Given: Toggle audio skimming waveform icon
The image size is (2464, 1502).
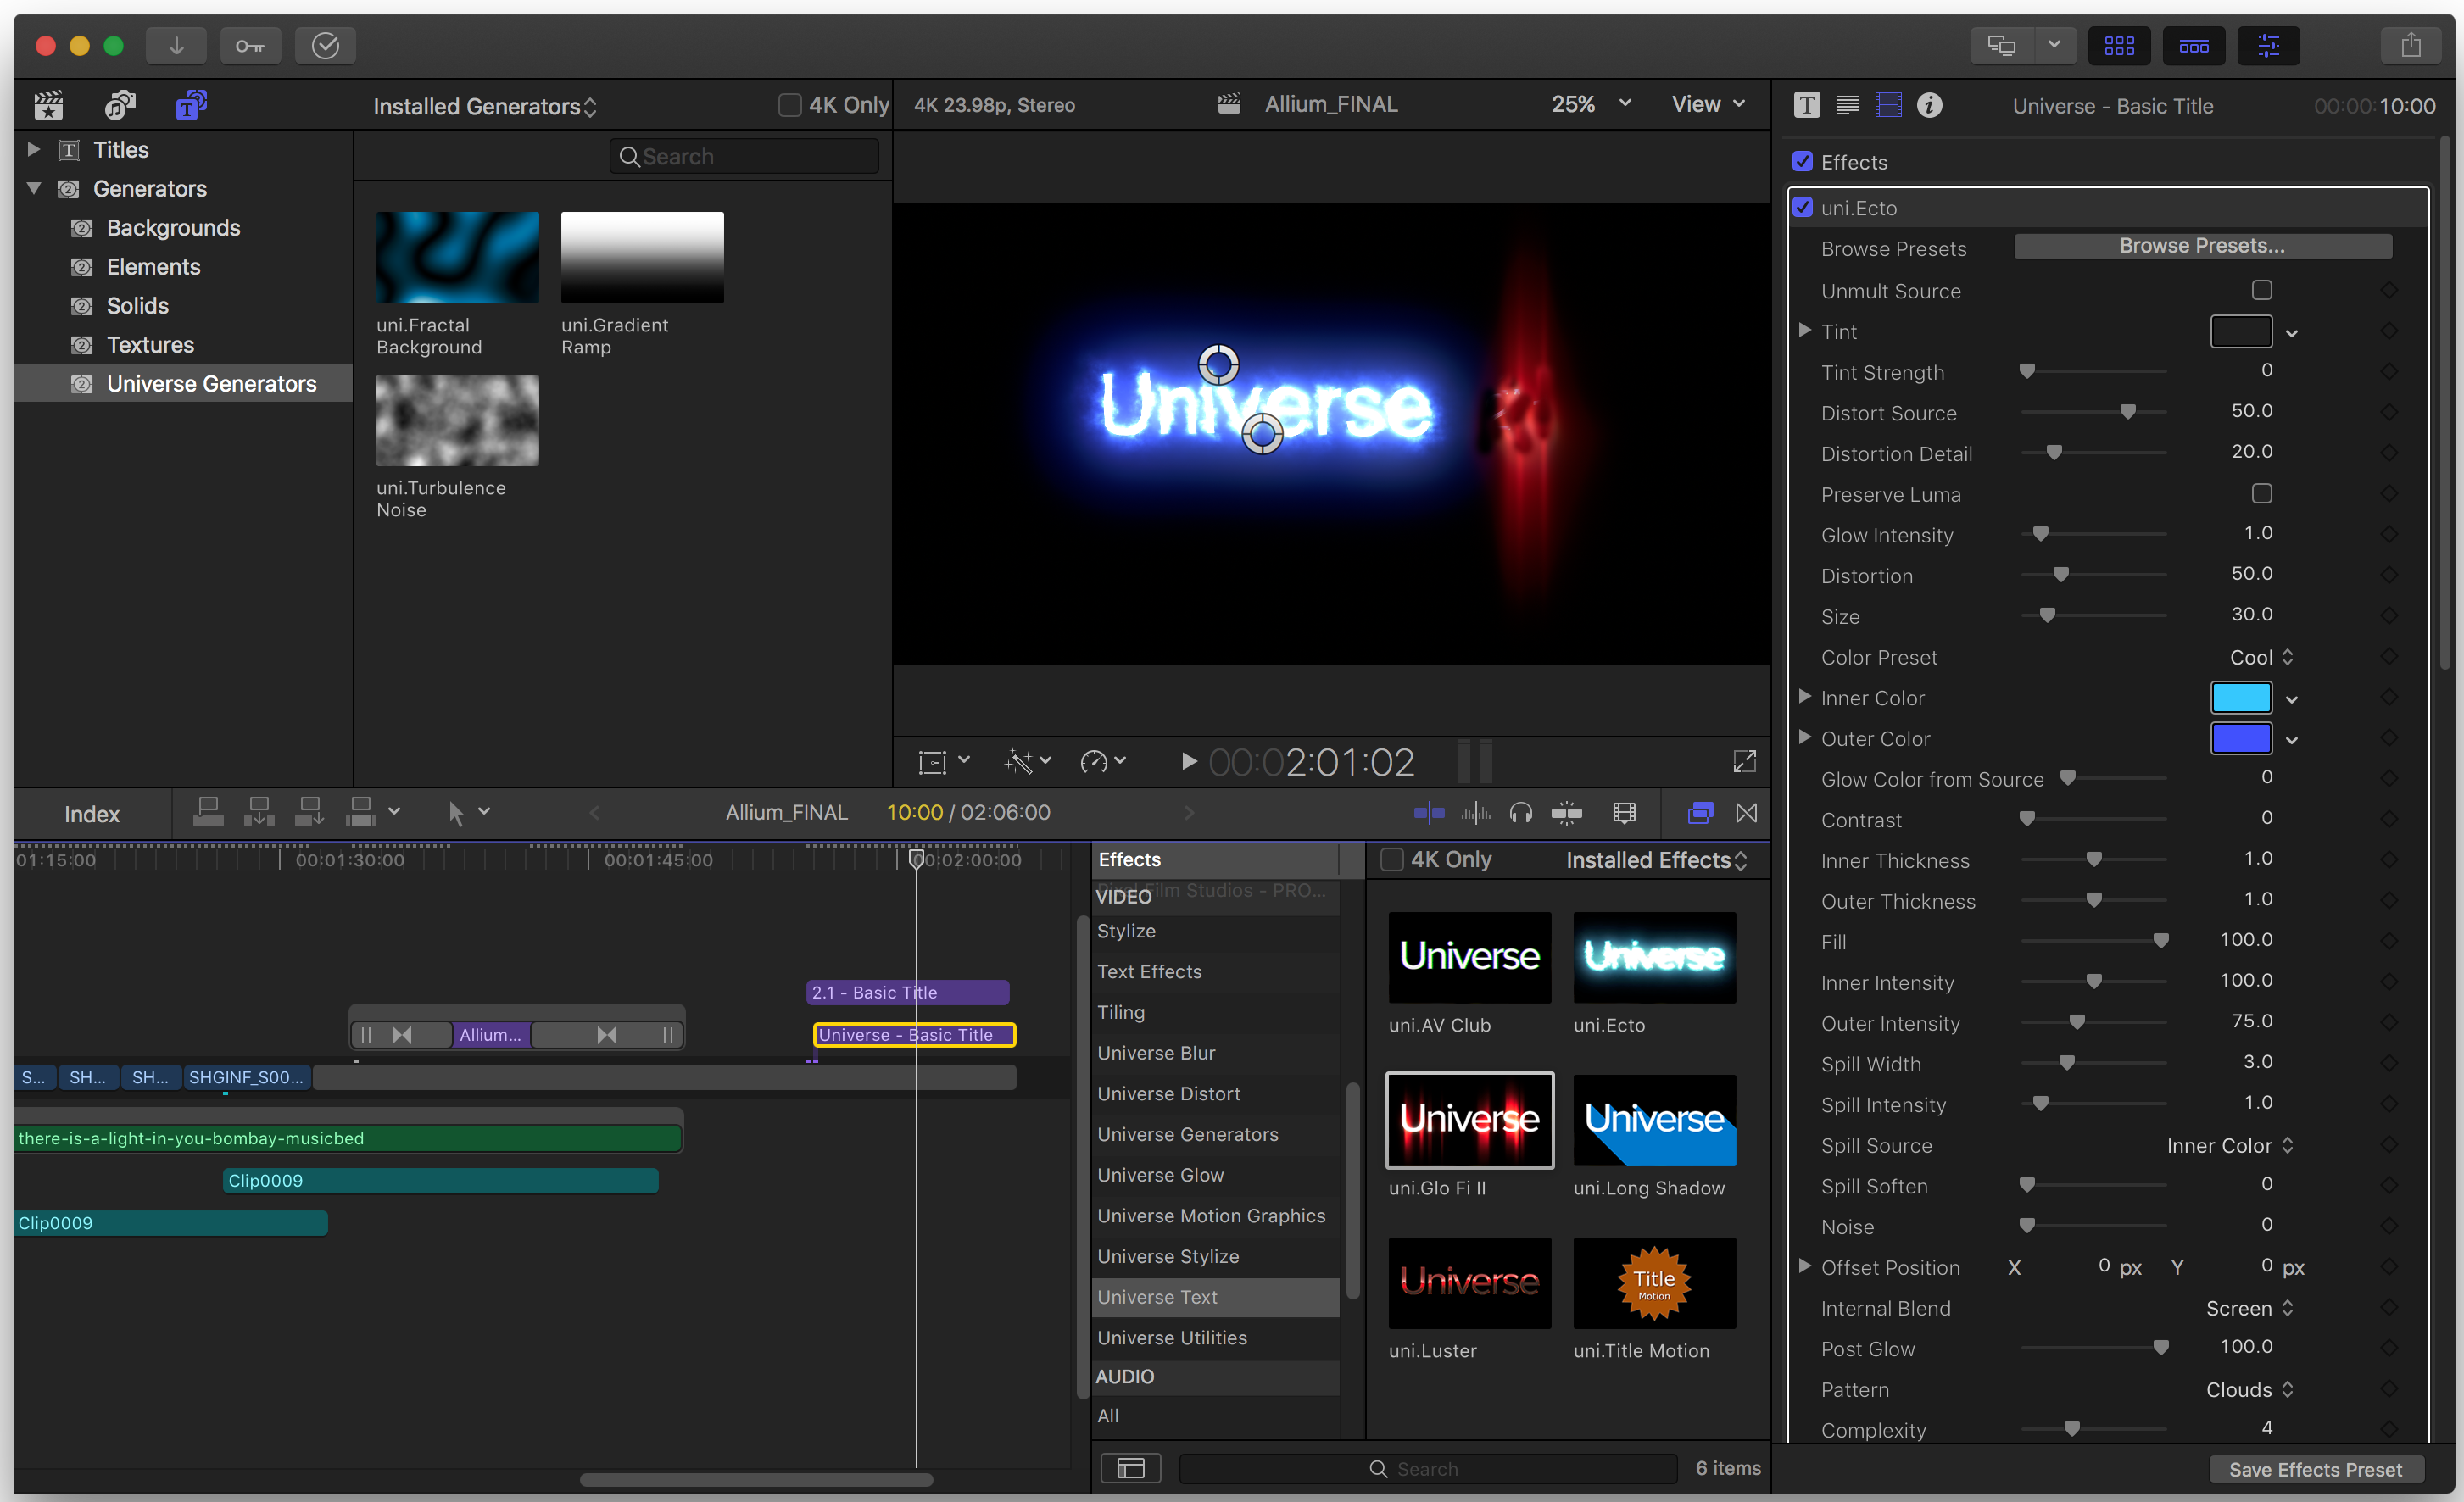Looking at the screenshot, I should (1475, 813).
